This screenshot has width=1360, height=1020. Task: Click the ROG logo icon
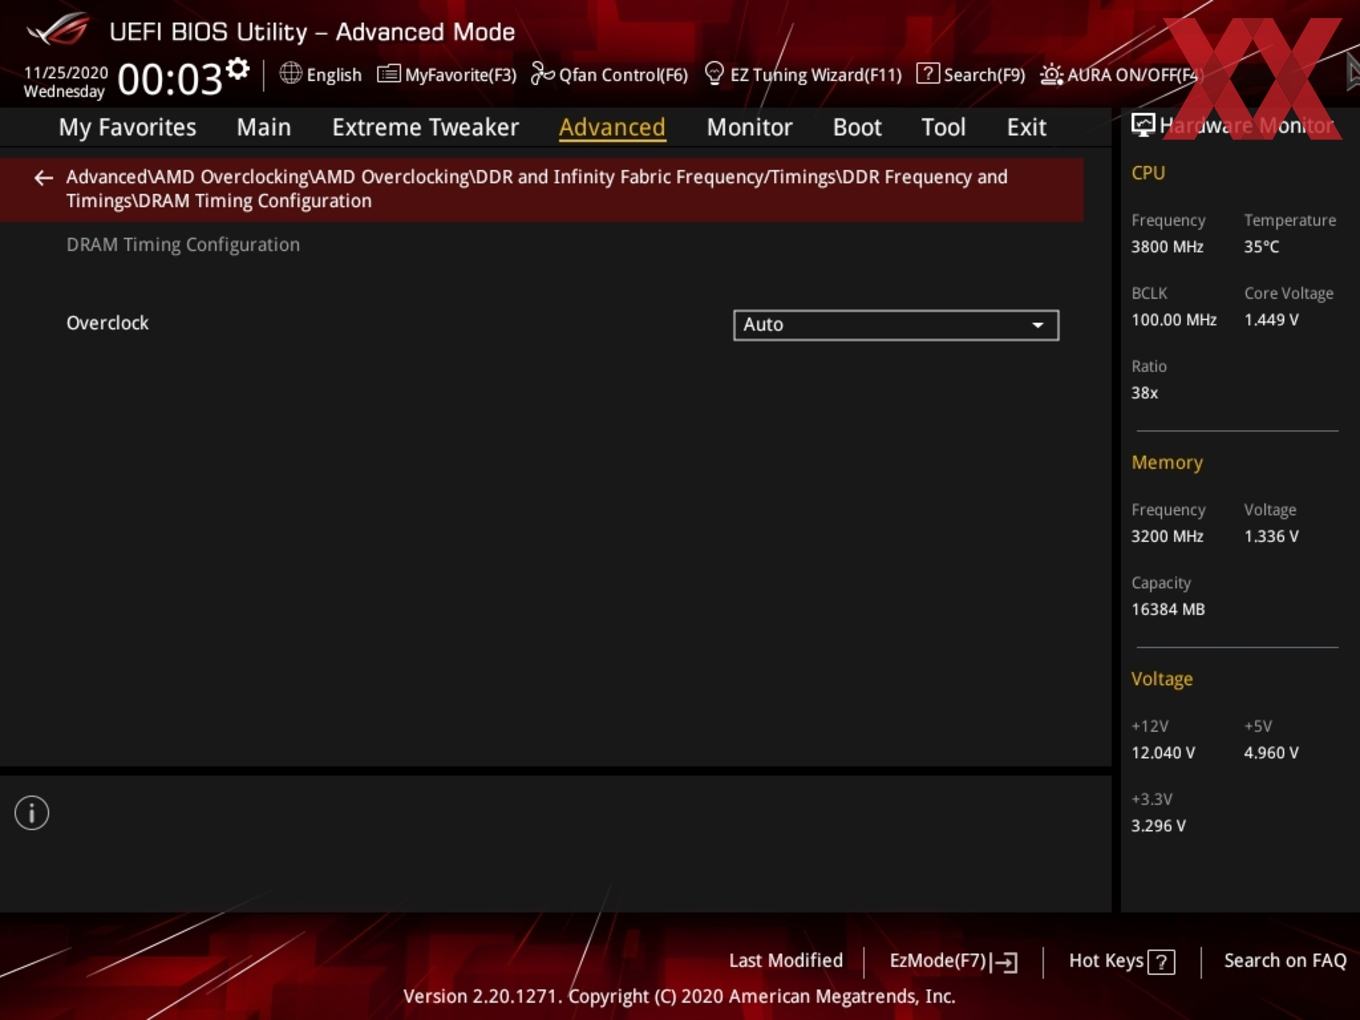pyautogui.click(x=58, y=30)
